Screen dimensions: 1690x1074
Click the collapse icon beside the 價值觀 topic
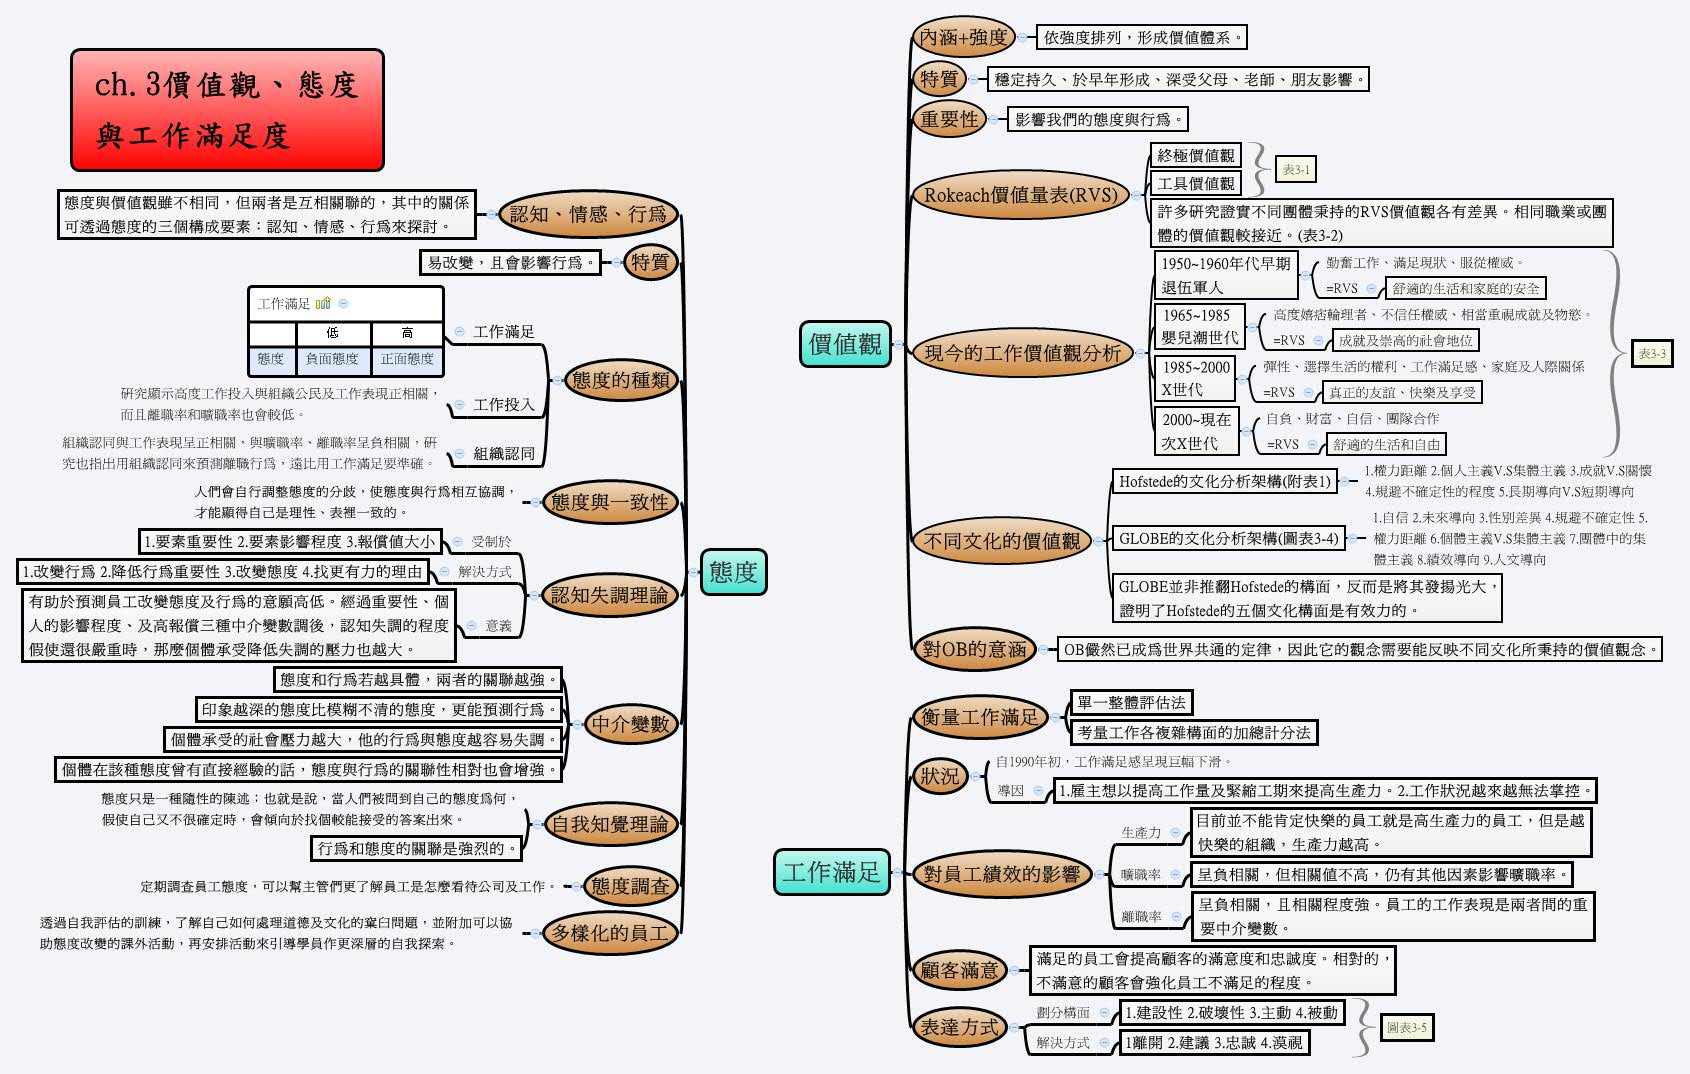(x=897, y=345)
